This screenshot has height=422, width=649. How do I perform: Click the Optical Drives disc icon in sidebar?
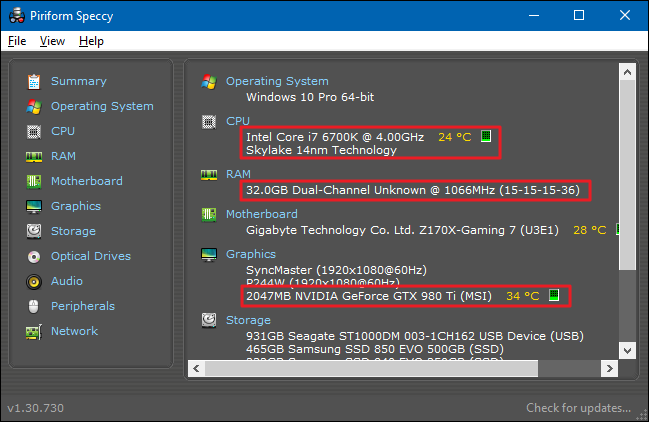pyautogui.click(x=34, y=257)
